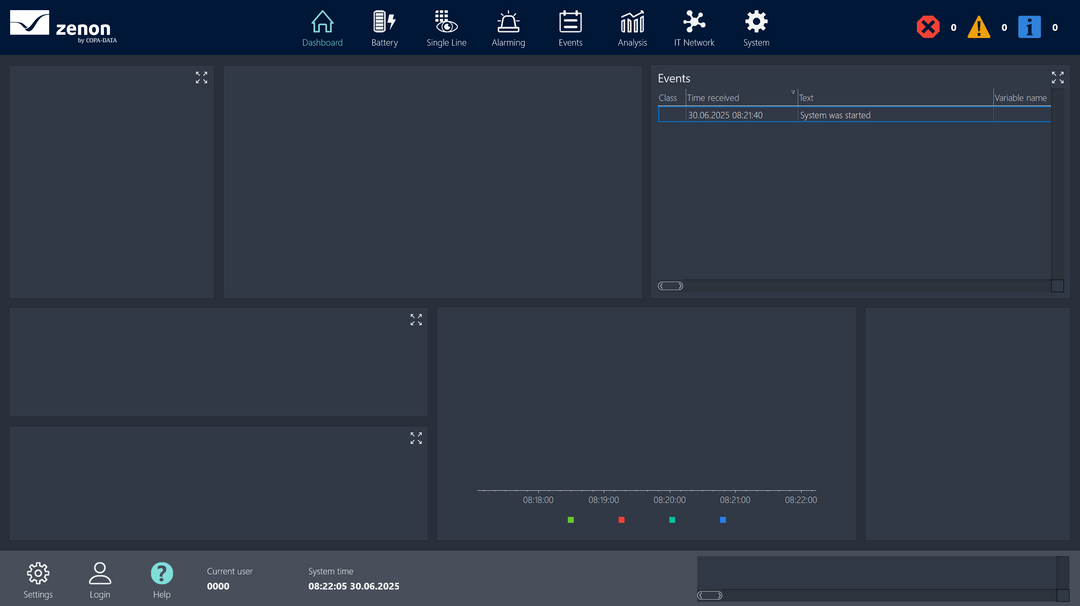Image resolution: width=1080 pixels, height=606 pixels.
Task: Click the red trend legend square
Action: point(621,520)
